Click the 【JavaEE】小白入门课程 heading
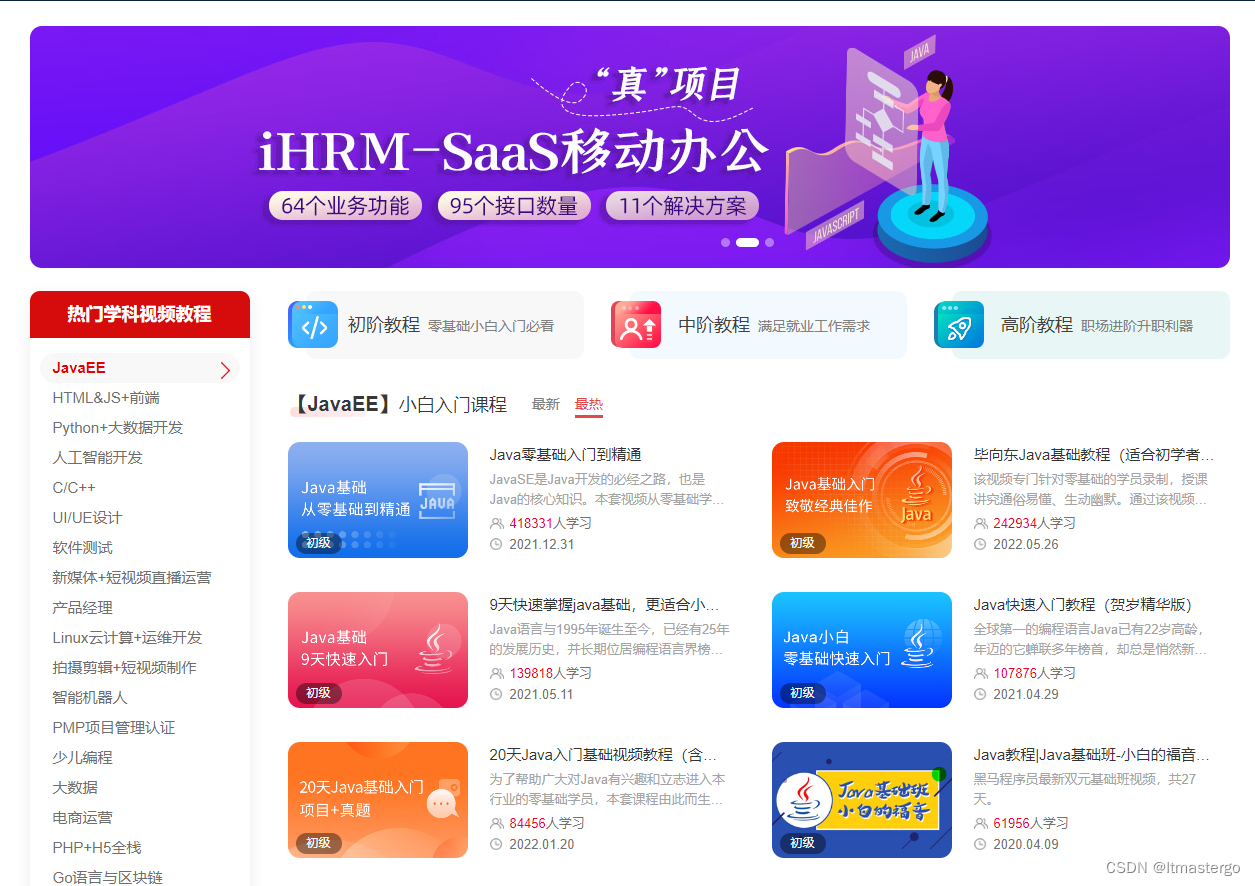Image resolution: width=1255 pixels, height=886 pixels. pos(398,404)
